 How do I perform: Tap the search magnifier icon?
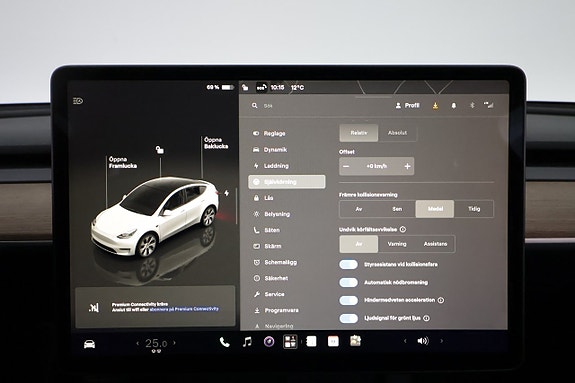tap(254, 105)
